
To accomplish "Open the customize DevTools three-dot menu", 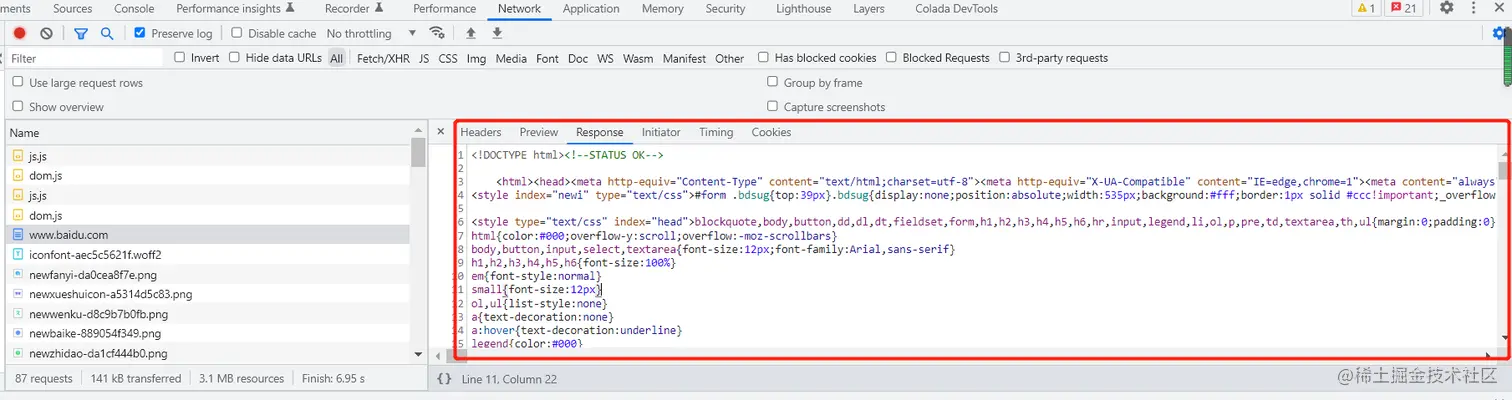I will point(1475,8).
